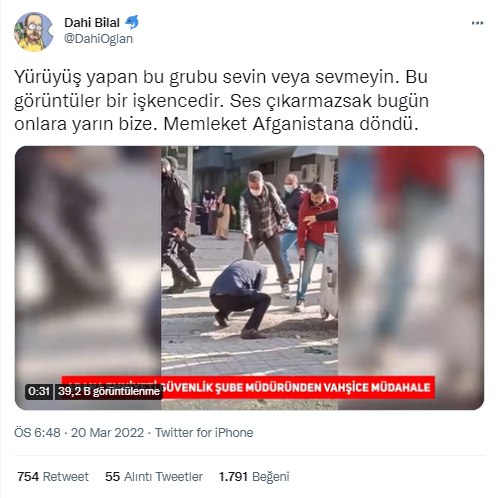Image resolution: width=497 pixels, height=498 pixels.
Task: Click the blurred left side of video
Action: click(x=88, y=267)
